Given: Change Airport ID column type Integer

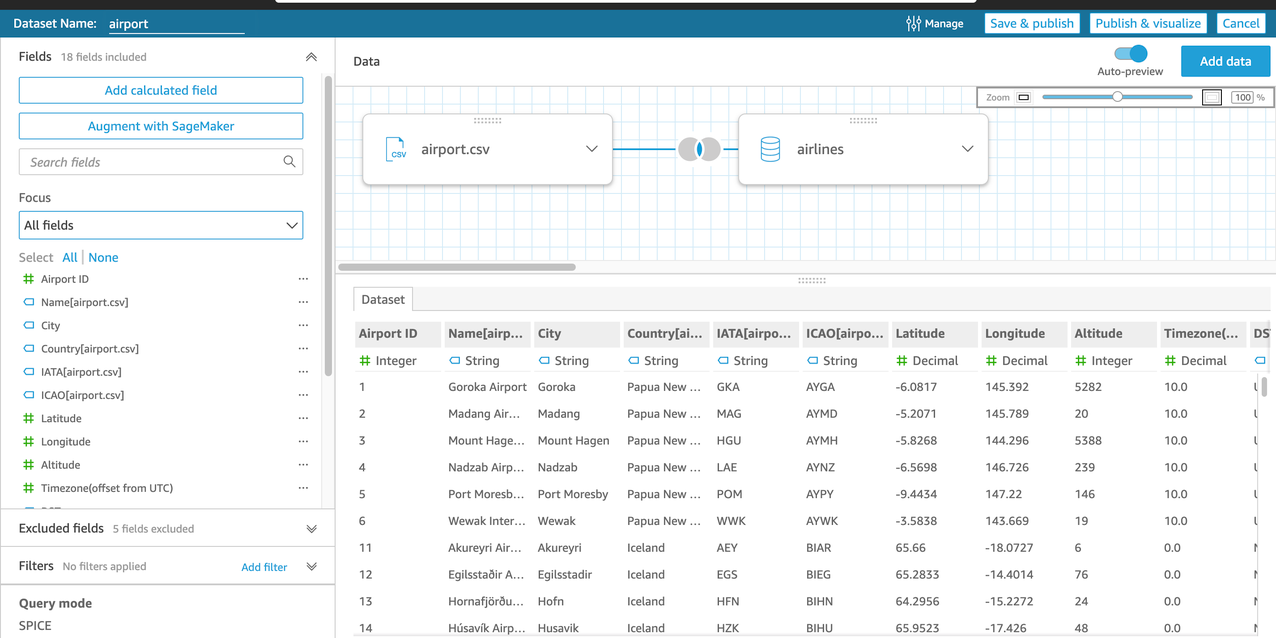Looking at the screenshot, I should point(388,360).
